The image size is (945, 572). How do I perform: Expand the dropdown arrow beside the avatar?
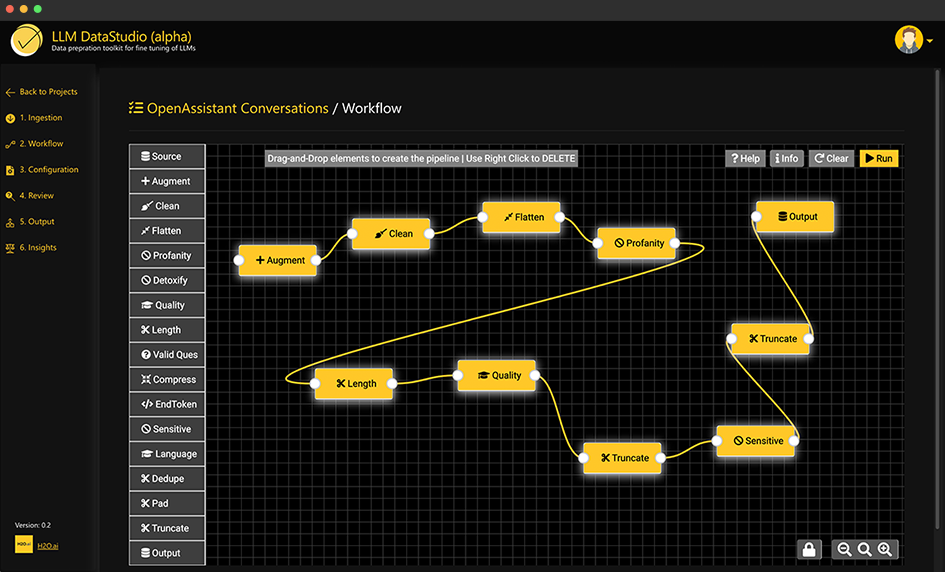coord(930,41)
